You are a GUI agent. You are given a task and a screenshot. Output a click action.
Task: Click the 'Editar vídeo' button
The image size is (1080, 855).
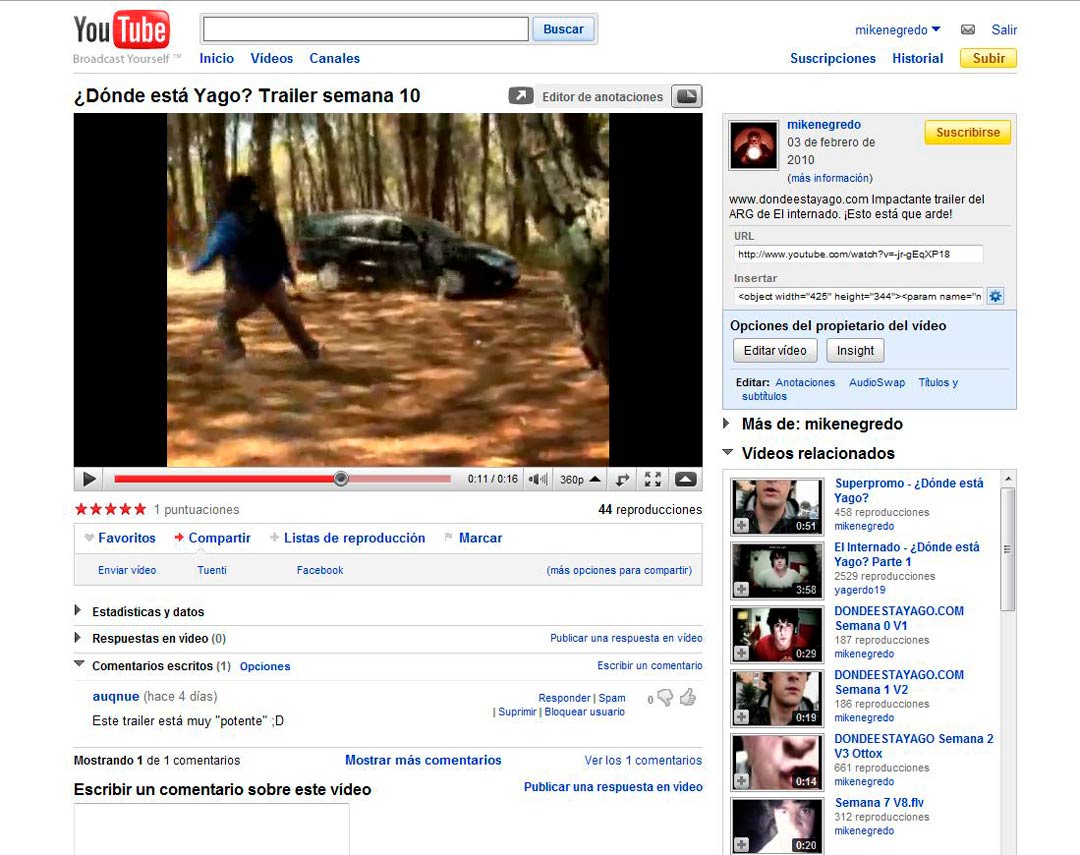(775, 351)
